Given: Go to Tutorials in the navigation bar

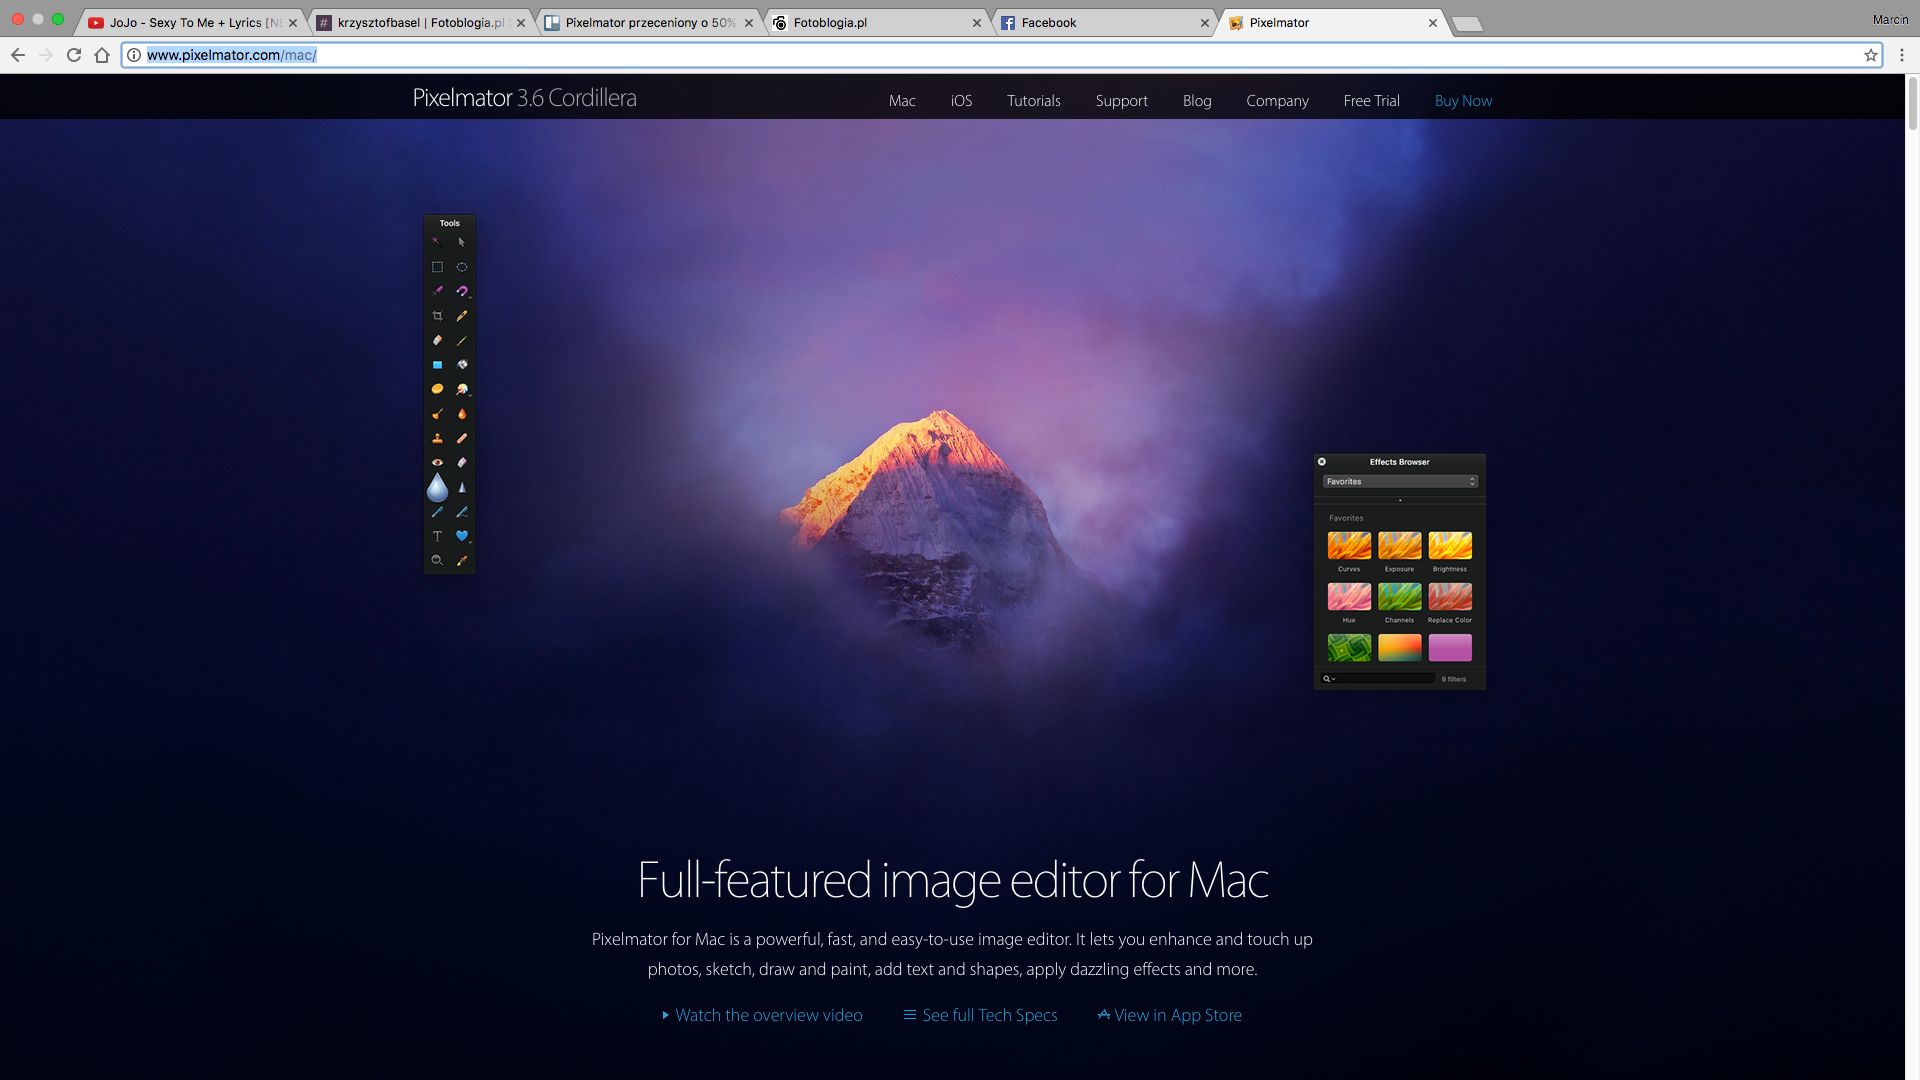Looking at the screenshot, I should coord(1033,101).
